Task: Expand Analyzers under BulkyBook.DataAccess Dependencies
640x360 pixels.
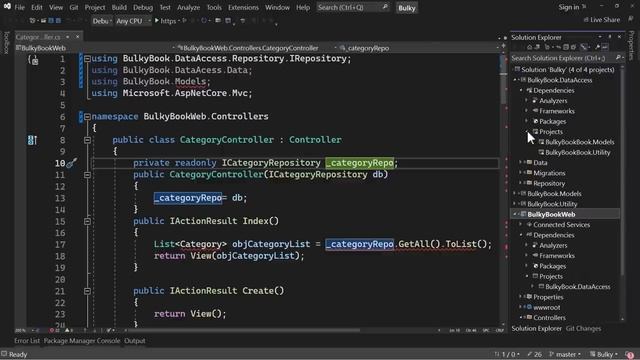Action: 527,101
